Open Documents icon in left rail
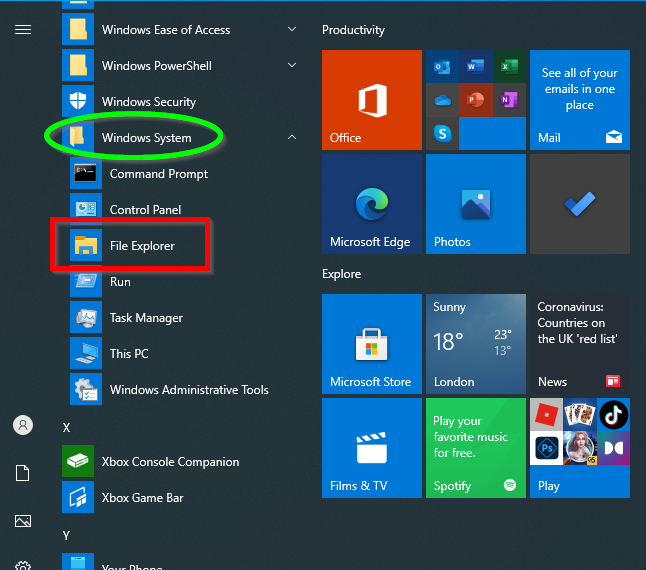Viewport: 646px width, 570px height. coord(23,473)
